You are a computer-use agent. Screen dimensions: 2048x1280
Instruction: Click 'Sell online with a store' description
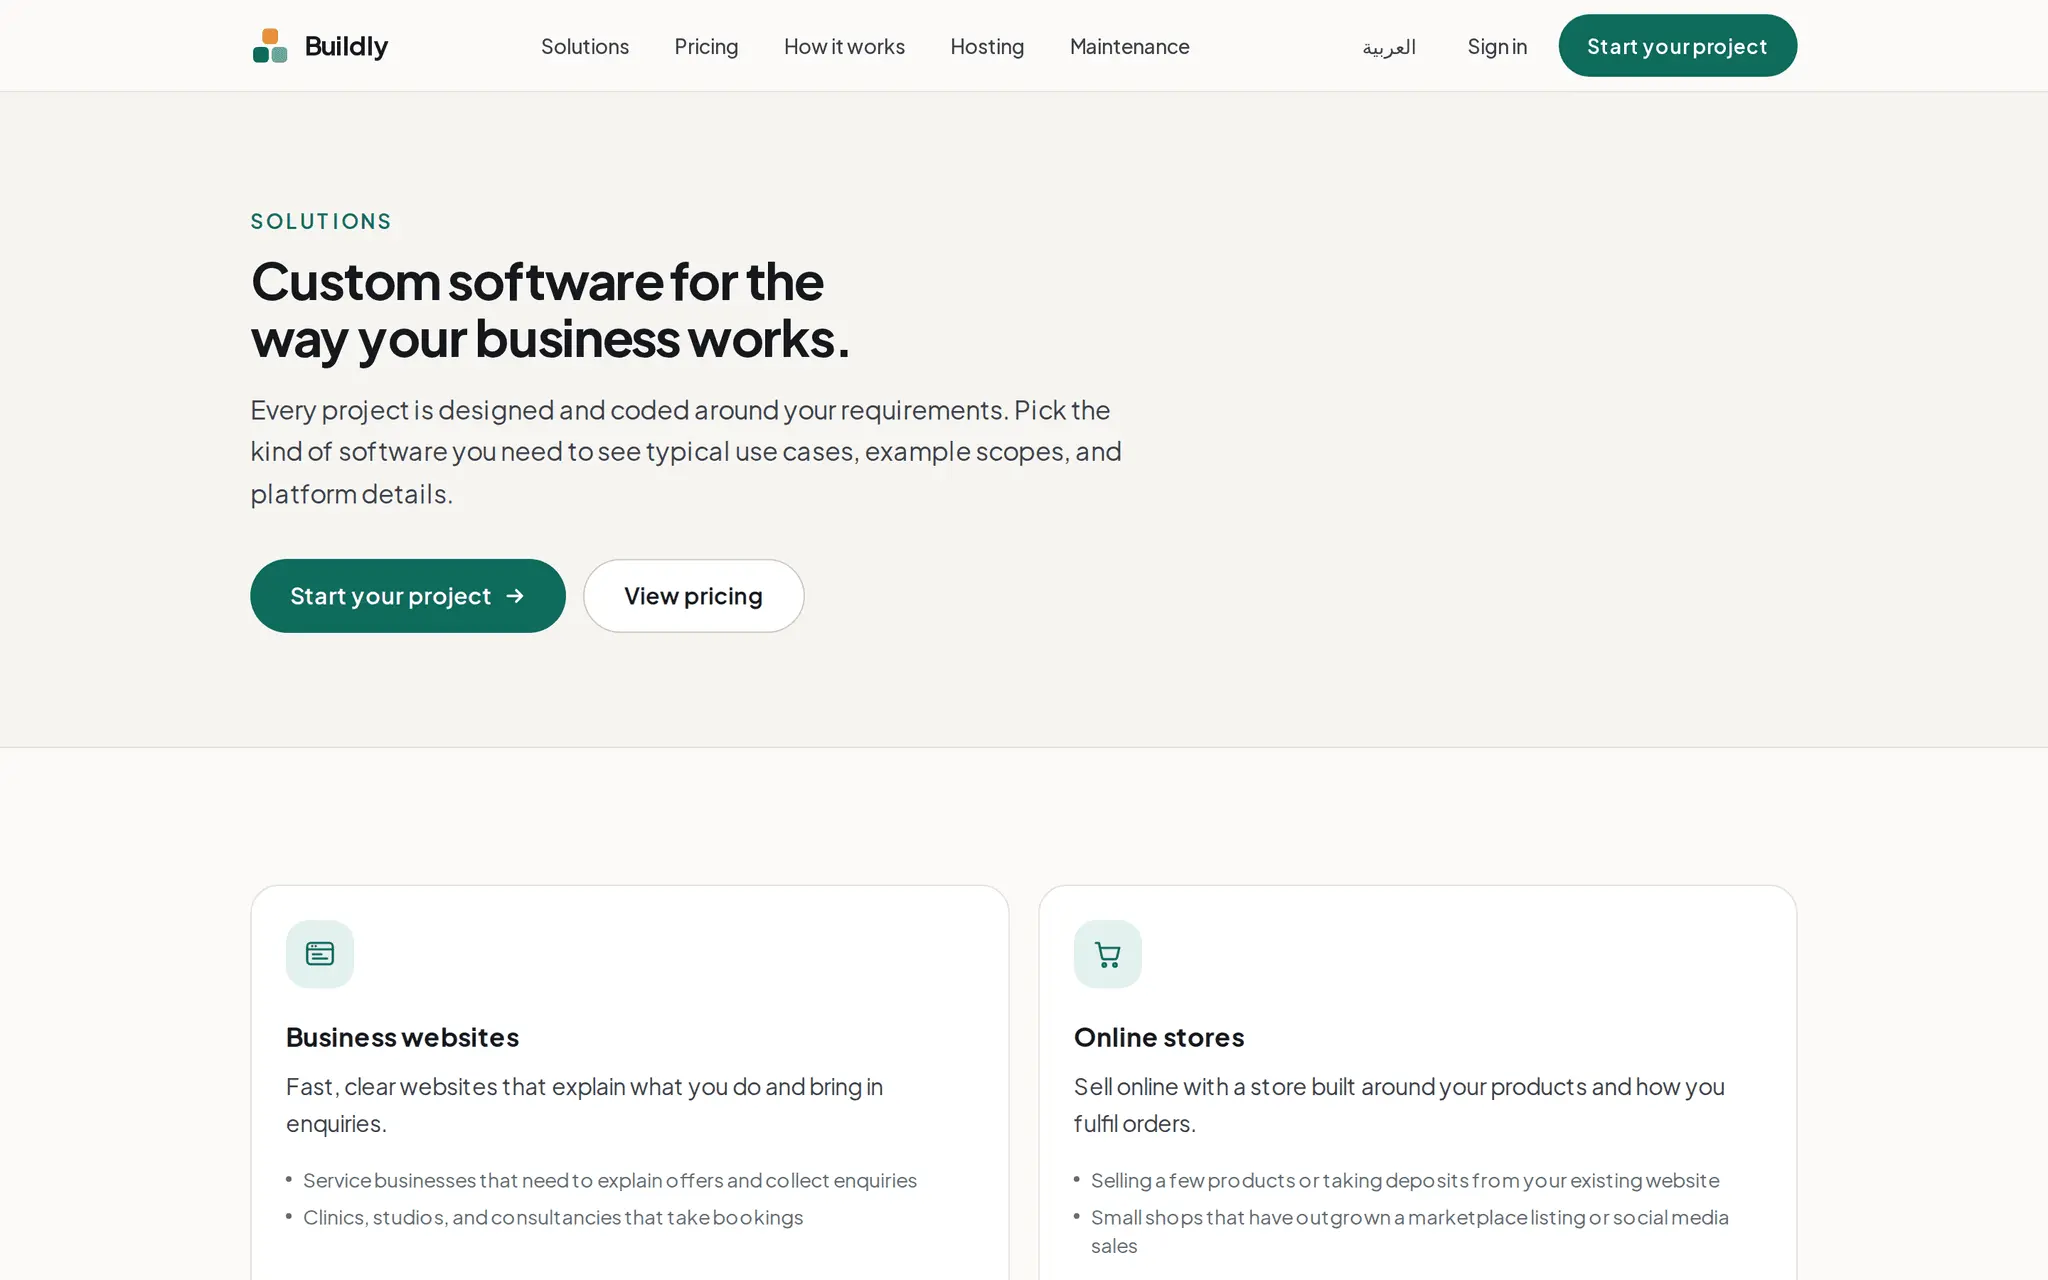1399,1105
